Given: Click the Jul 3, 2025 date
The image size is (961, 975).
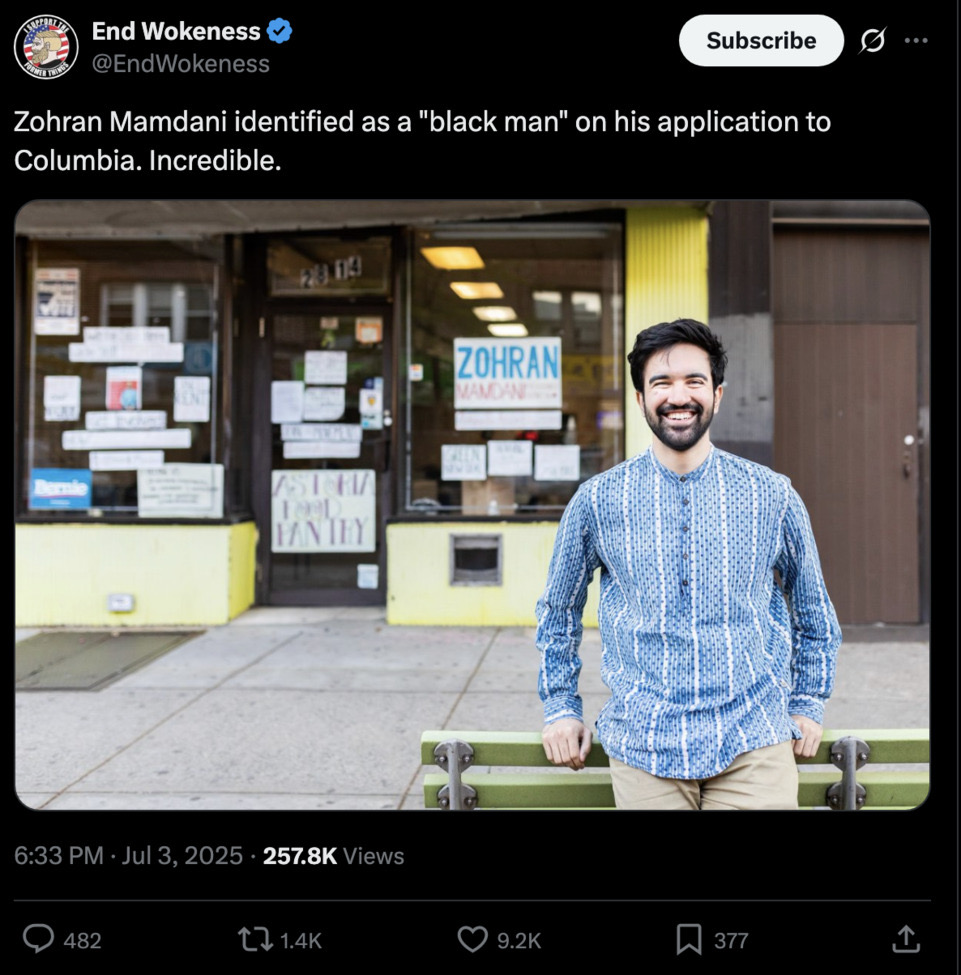Looking at the screenshot, I should click(x=182, y=856).
